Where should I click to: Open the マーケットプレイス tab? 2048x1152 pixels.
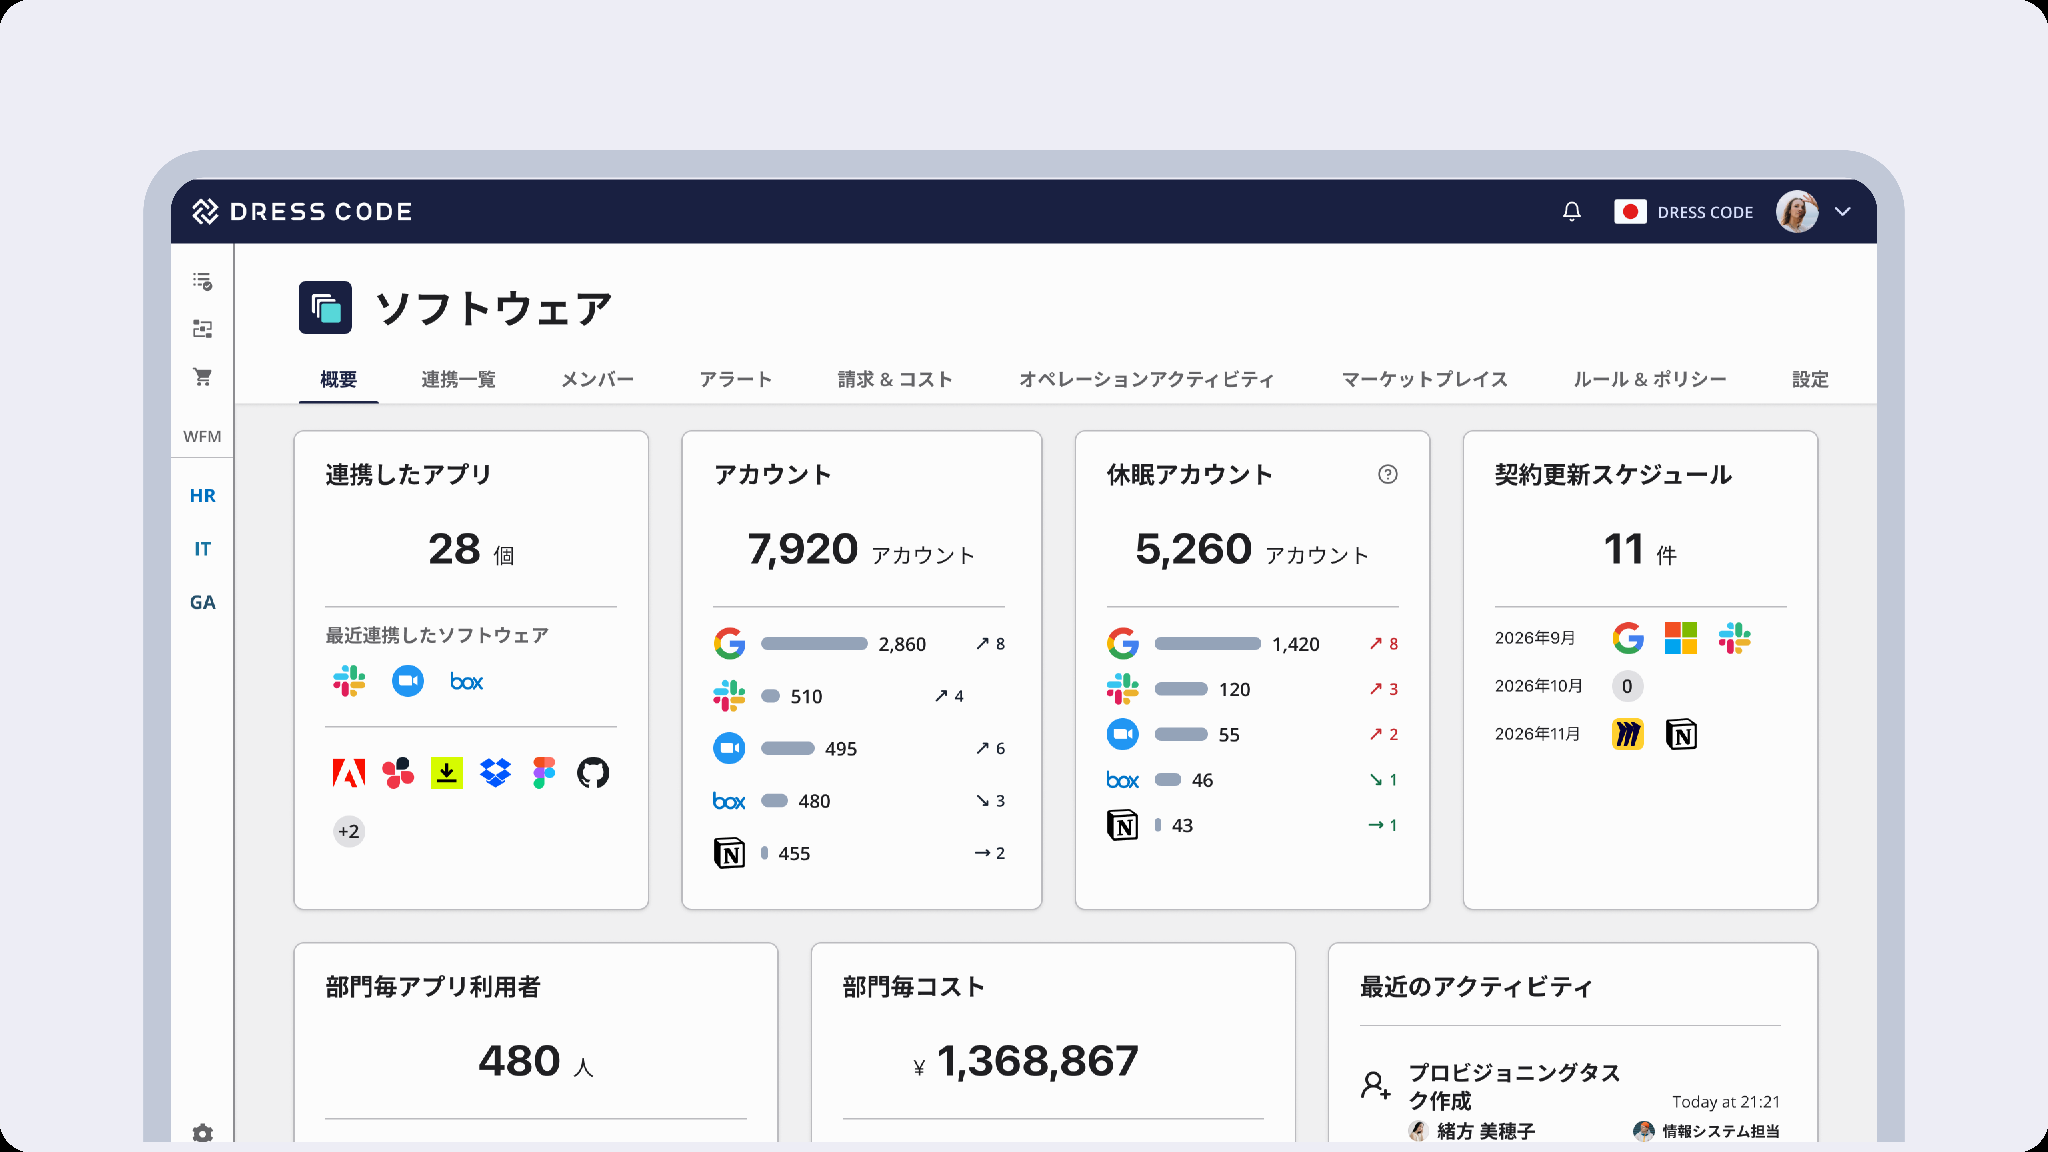(x=1425, y=379)
